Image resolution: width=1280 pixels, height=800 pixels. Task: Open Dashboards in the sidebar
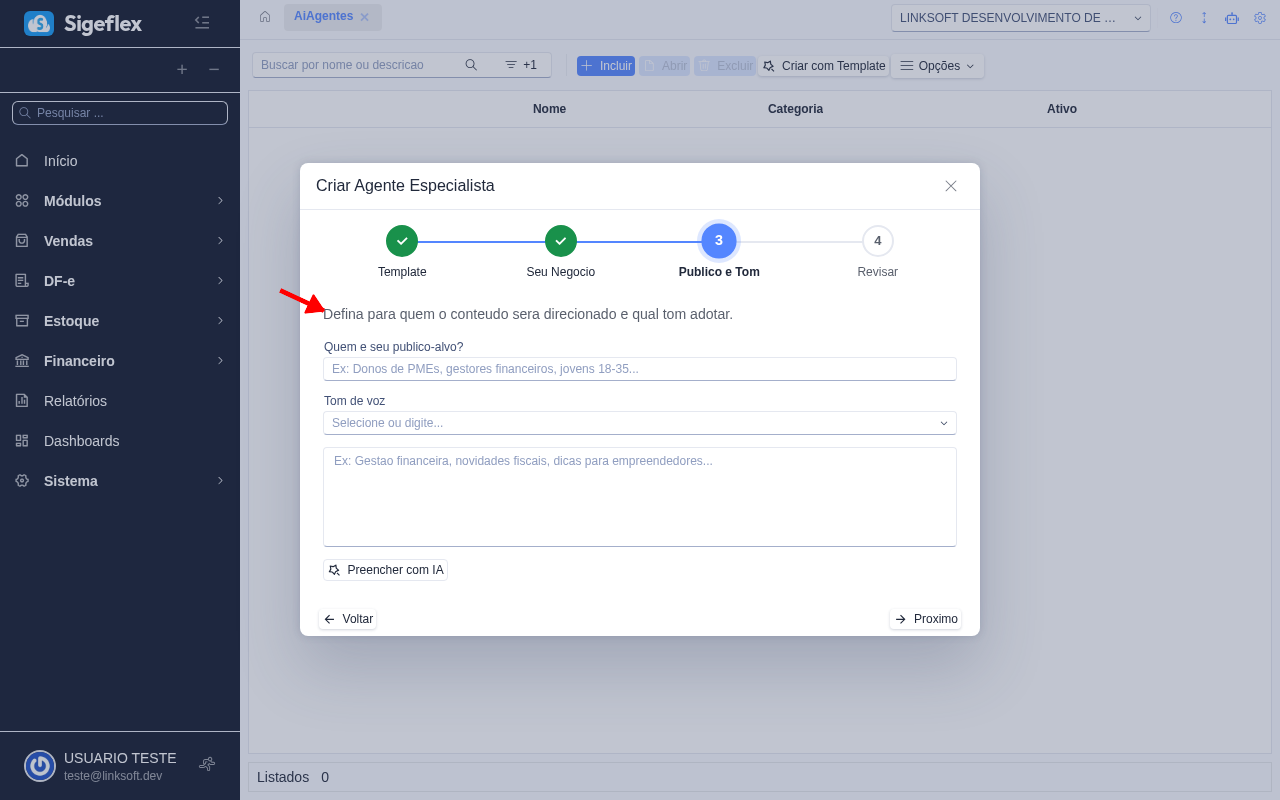tap(82, 441)
